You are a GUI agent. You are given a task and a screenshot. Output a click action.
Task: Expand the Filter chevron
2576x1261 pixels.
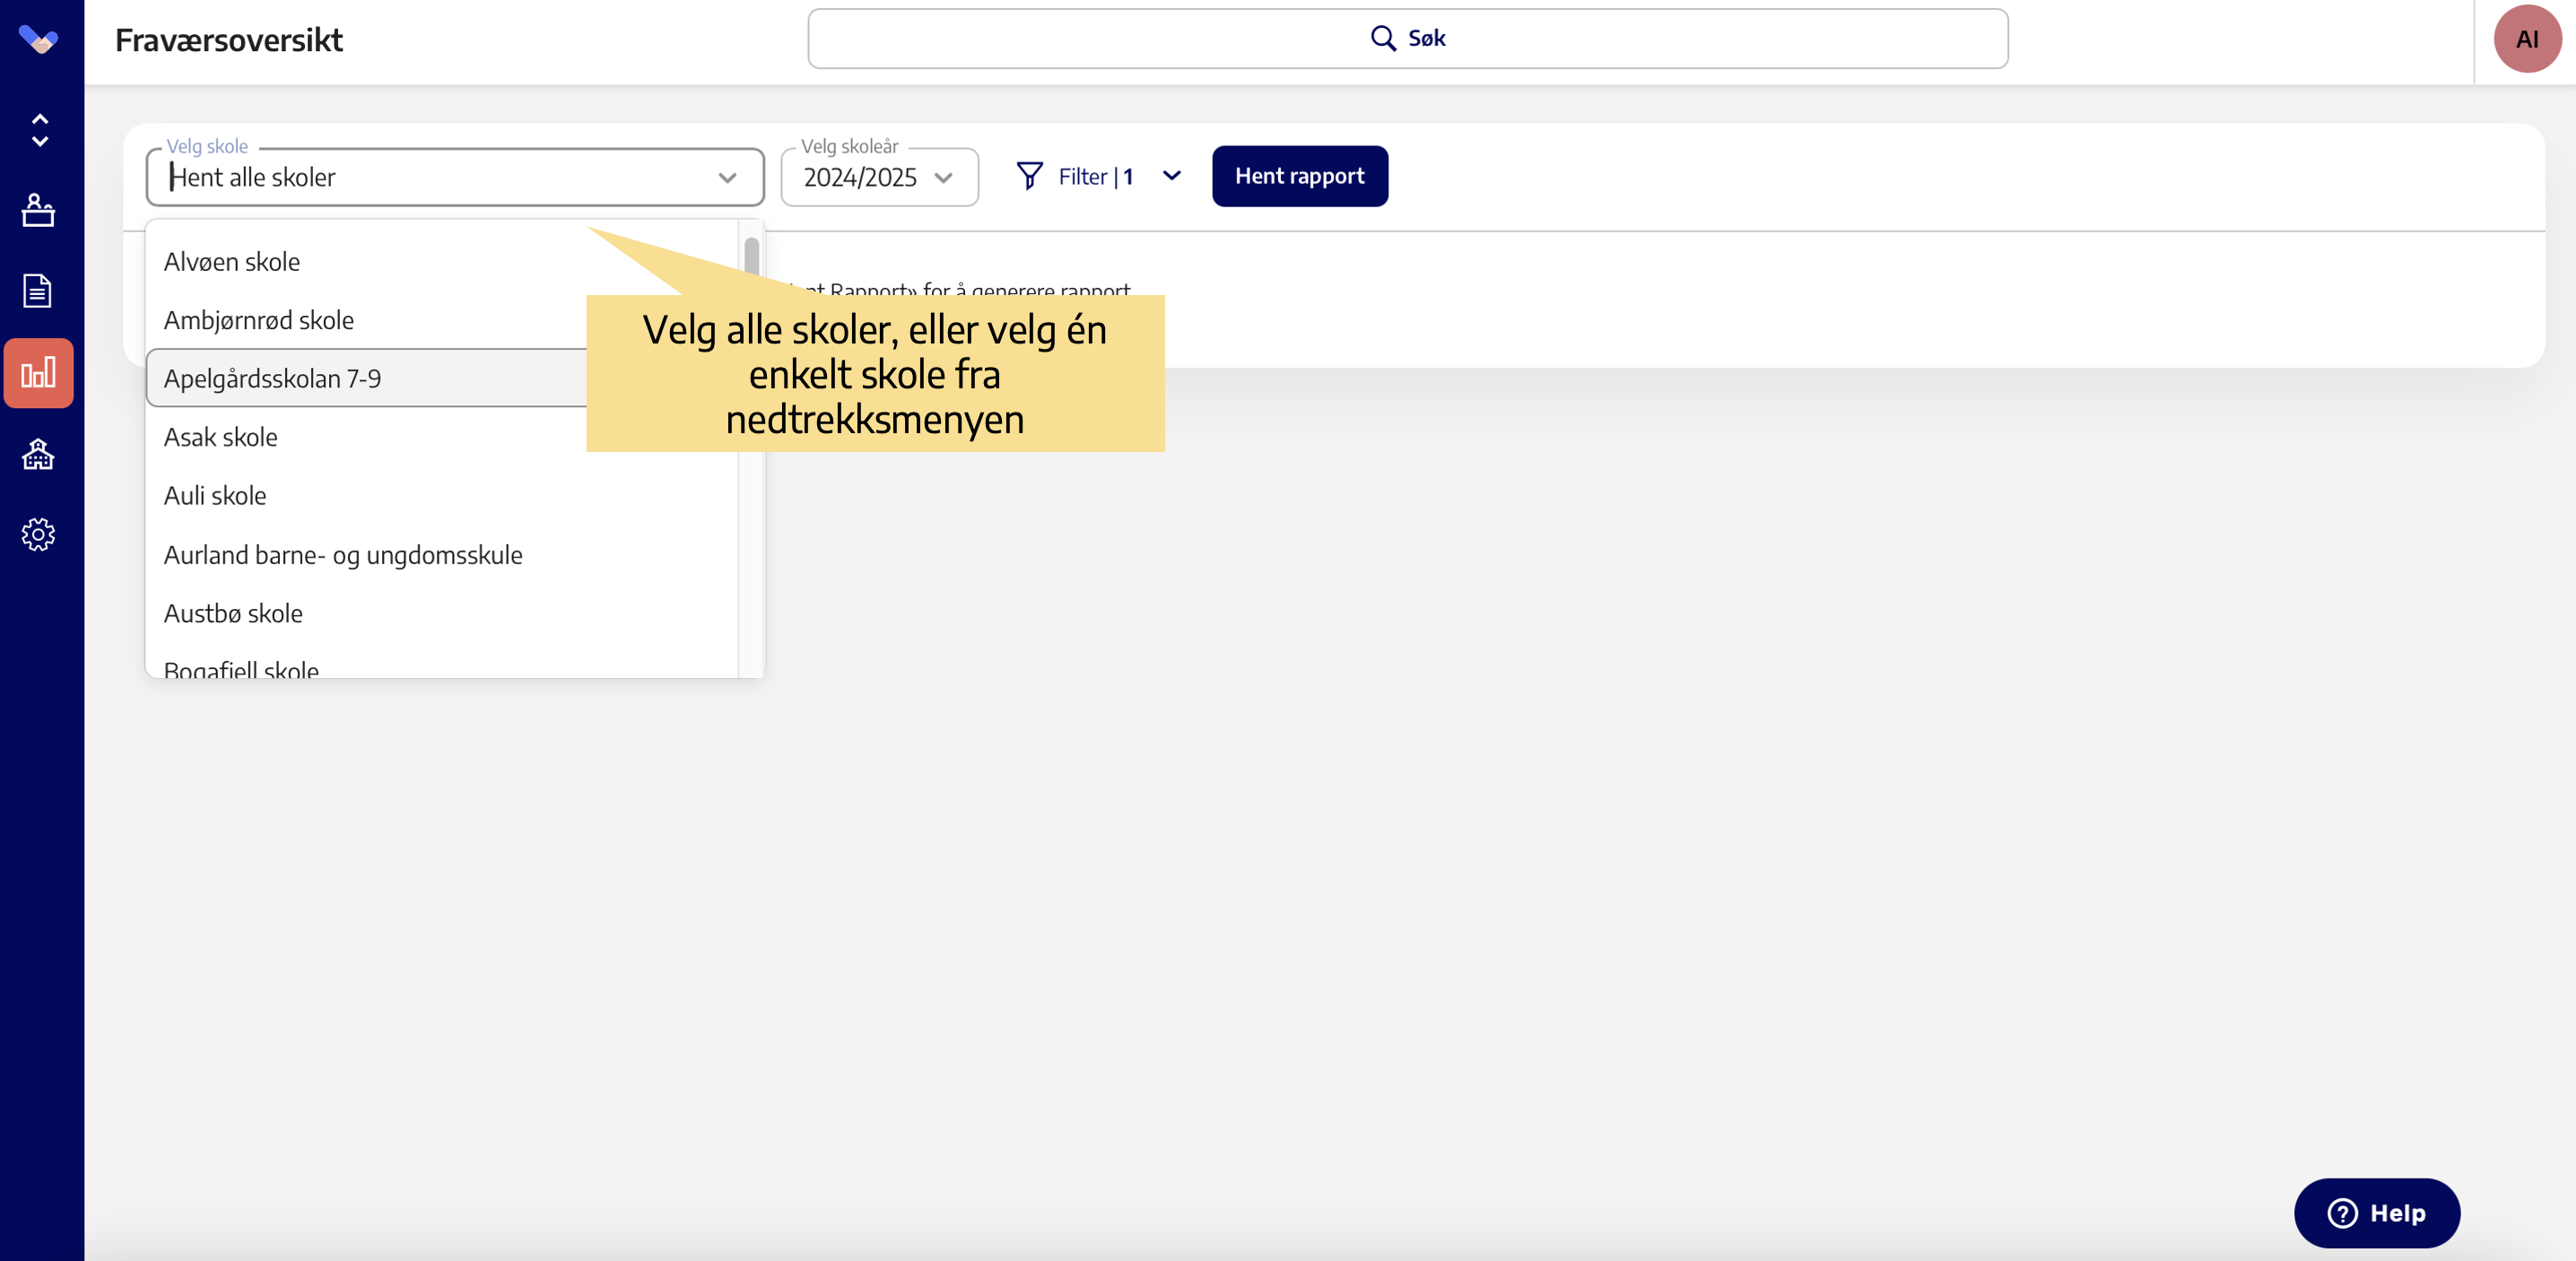[x=1171, y=177]
